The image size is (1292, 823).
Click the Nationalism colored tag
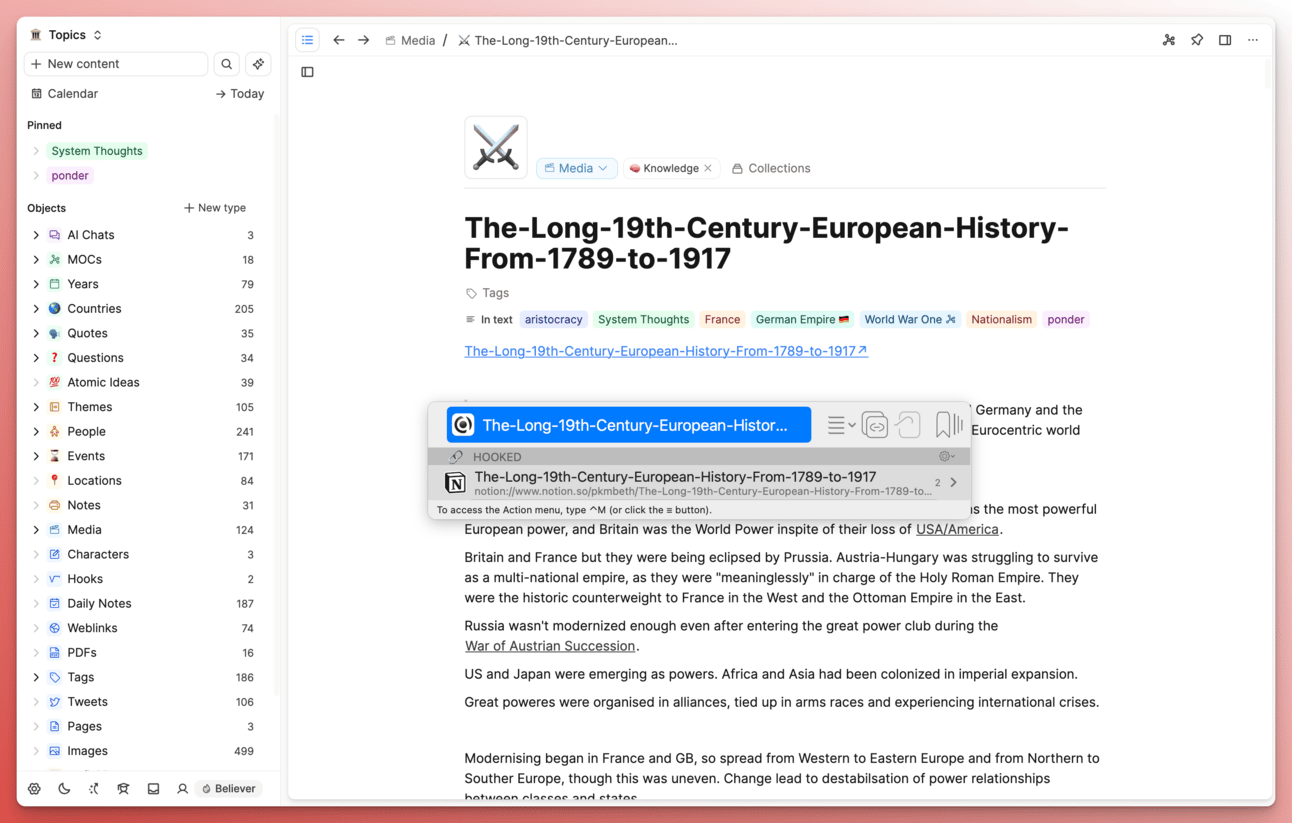(x=1001, y=320)
